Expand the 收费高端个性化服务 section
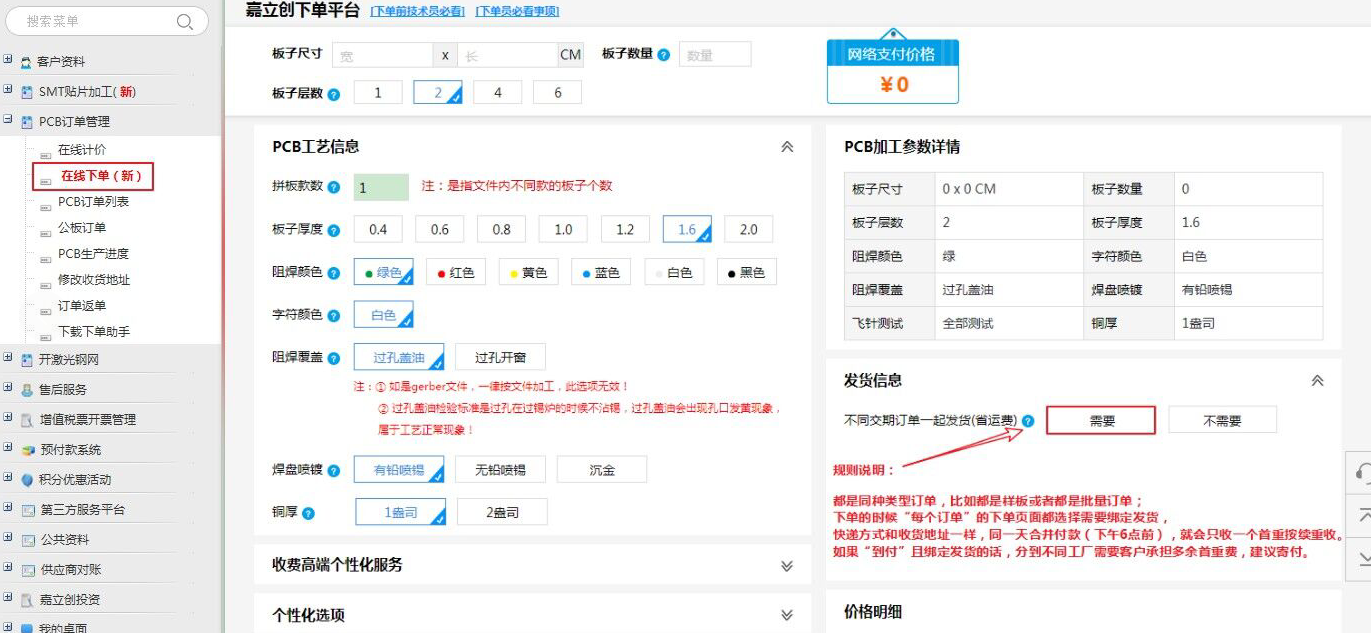This screenshot has width=1371, height=633. (x=787, y=566)
